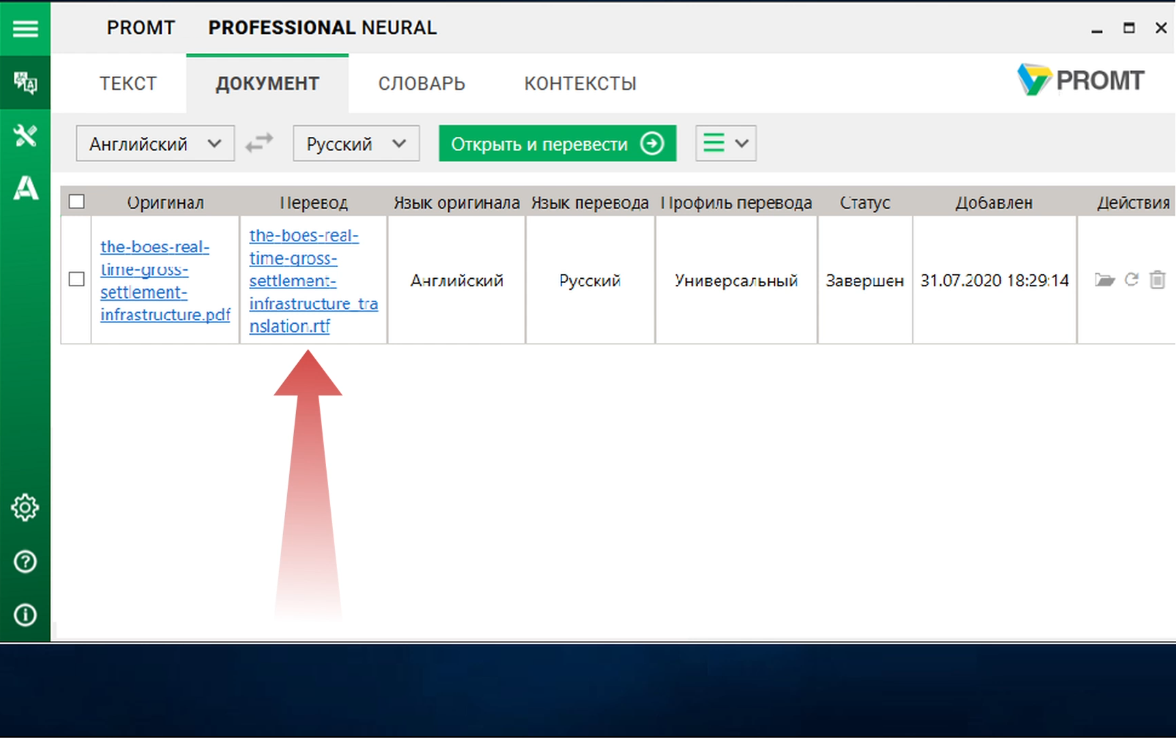The width and height of the screenshot is (1176, 738).
Task: Click the PROMT logo
Action: click(x=1080, y=80)
